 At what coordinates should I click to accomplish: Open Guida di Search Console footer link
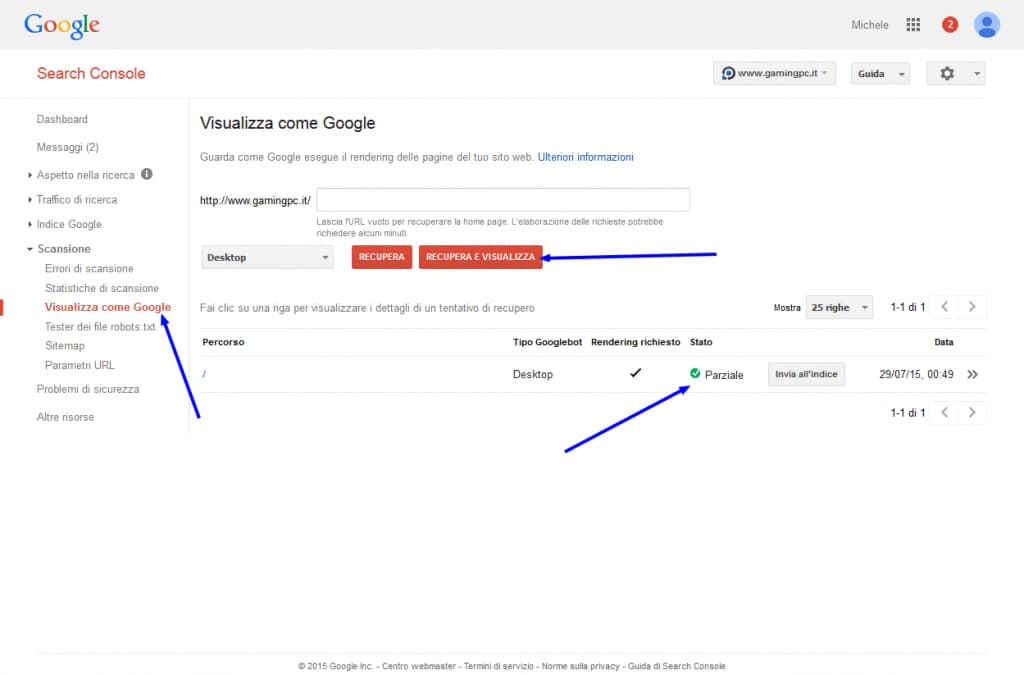click(x=677, y=666)
